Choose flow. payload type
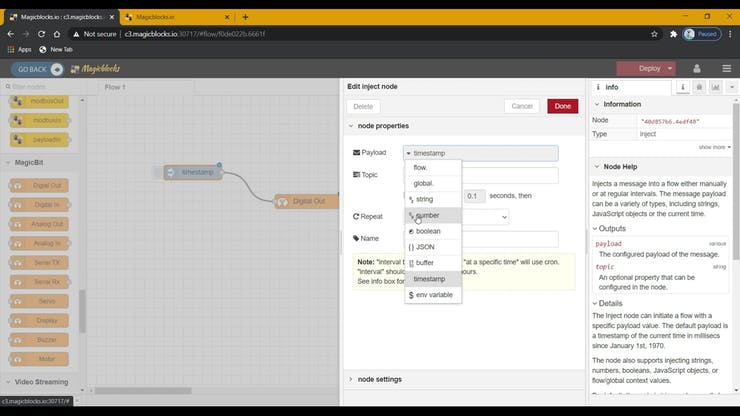The image size is (740, 416). tap(433, 168)
